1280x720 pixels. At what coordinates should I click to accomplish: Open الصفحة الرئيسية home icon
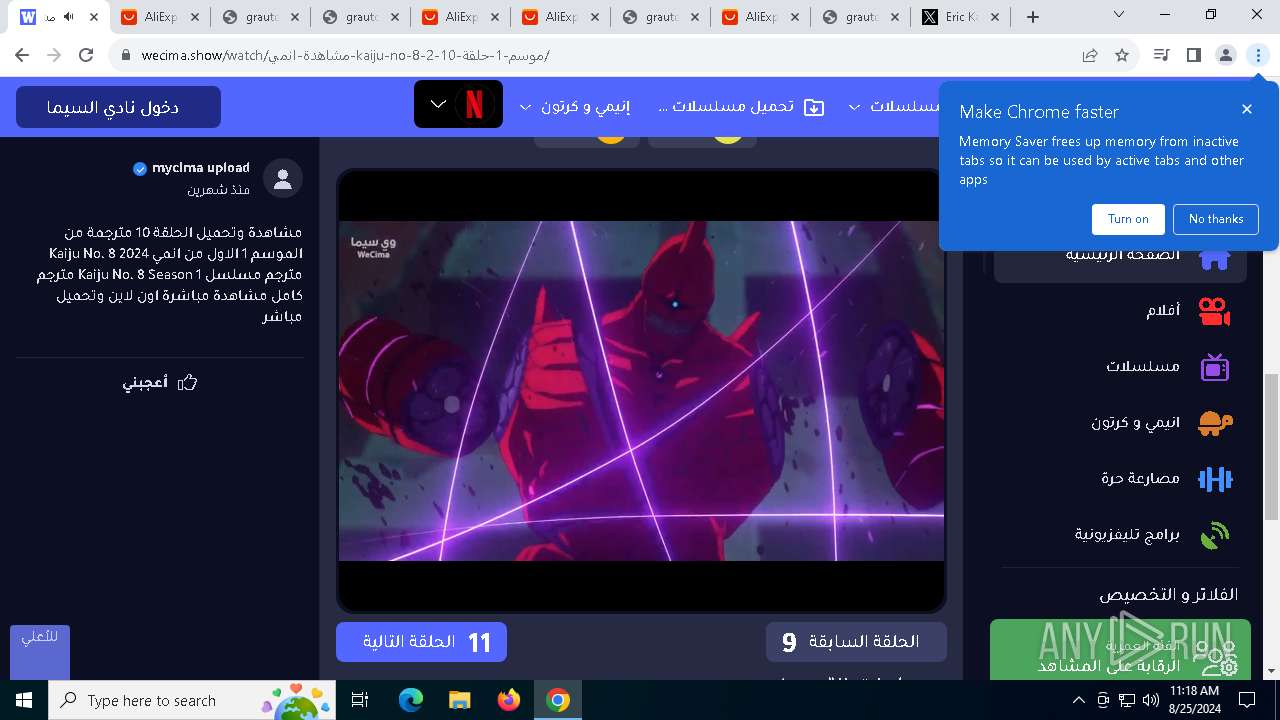click(x=1214, y=258)
